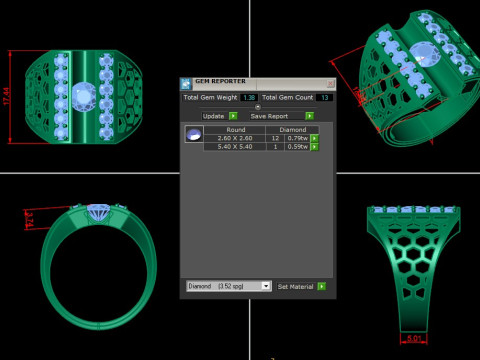Click the green arrow next to Update

click(x=233, y=116)
